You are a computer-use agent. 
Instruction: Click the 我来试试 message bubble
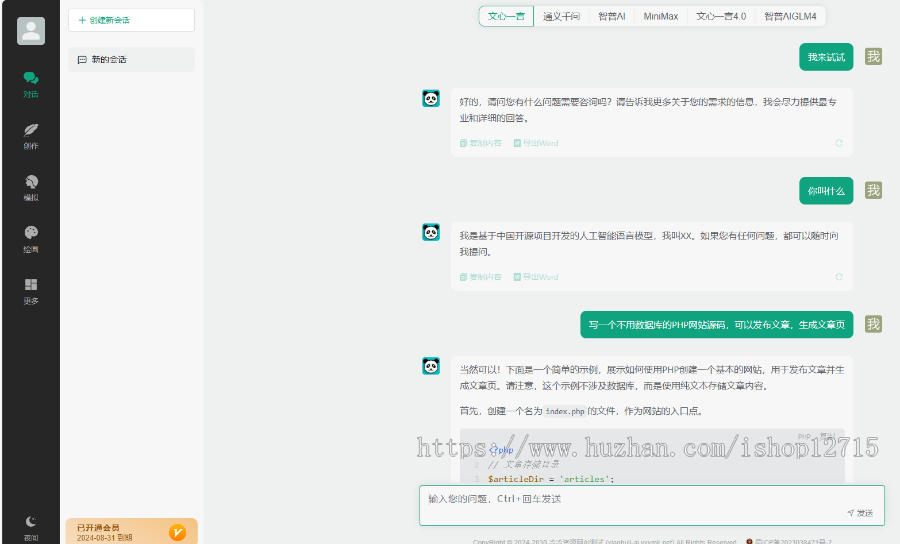[x=826, y=57]
